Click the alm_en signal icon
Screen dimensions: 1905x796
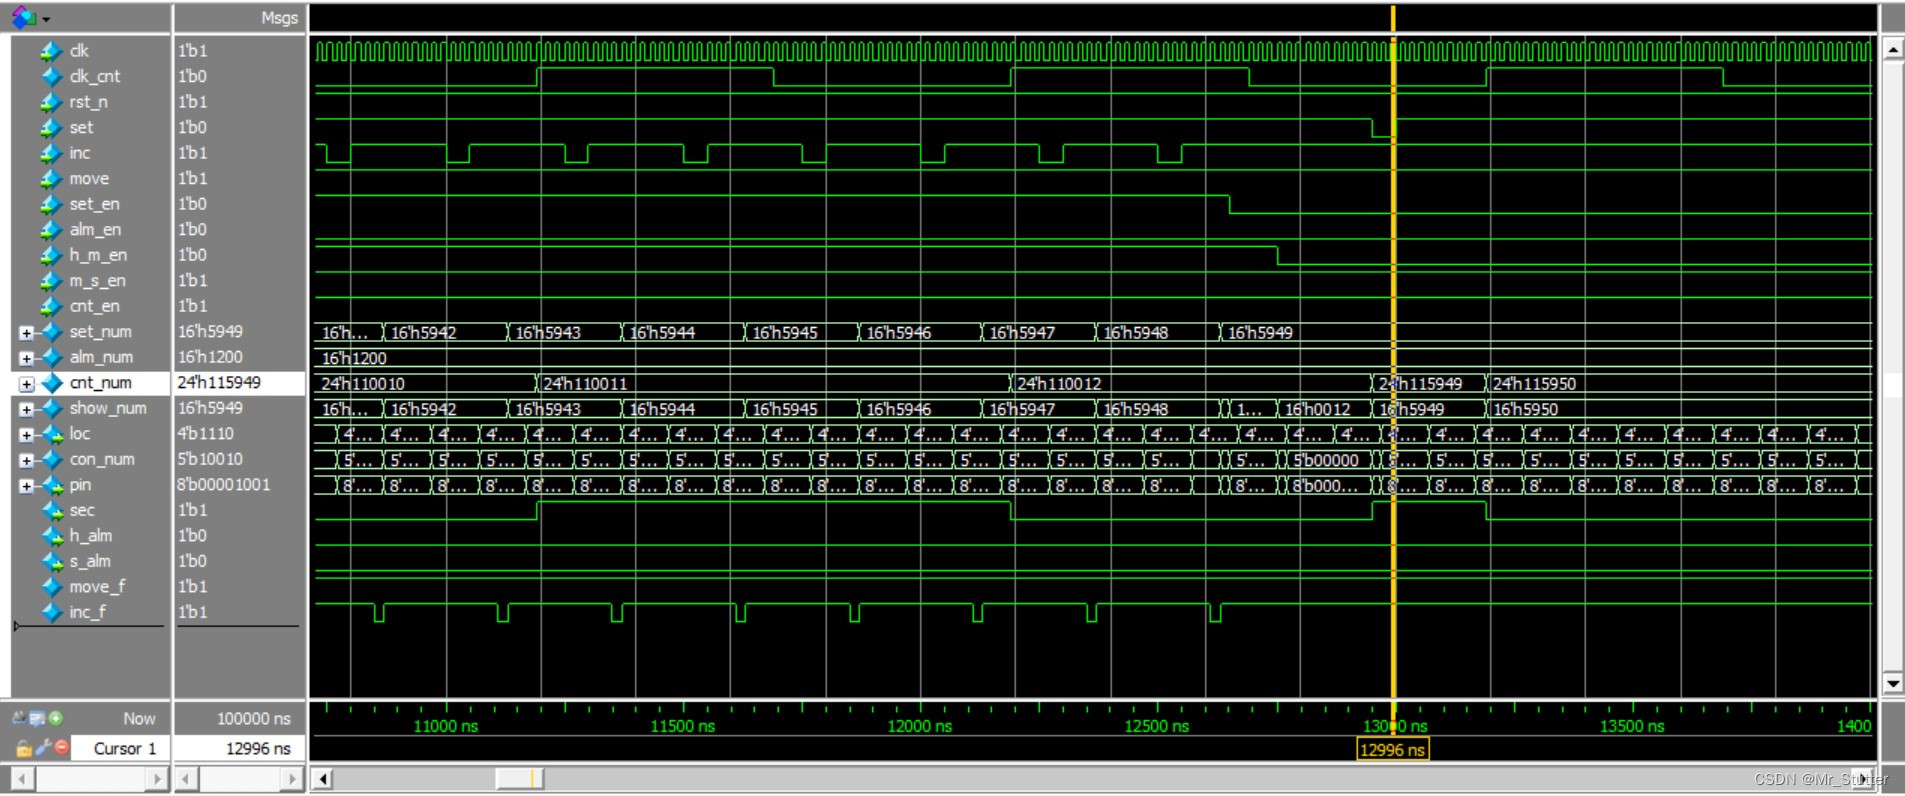click(51, 230)
